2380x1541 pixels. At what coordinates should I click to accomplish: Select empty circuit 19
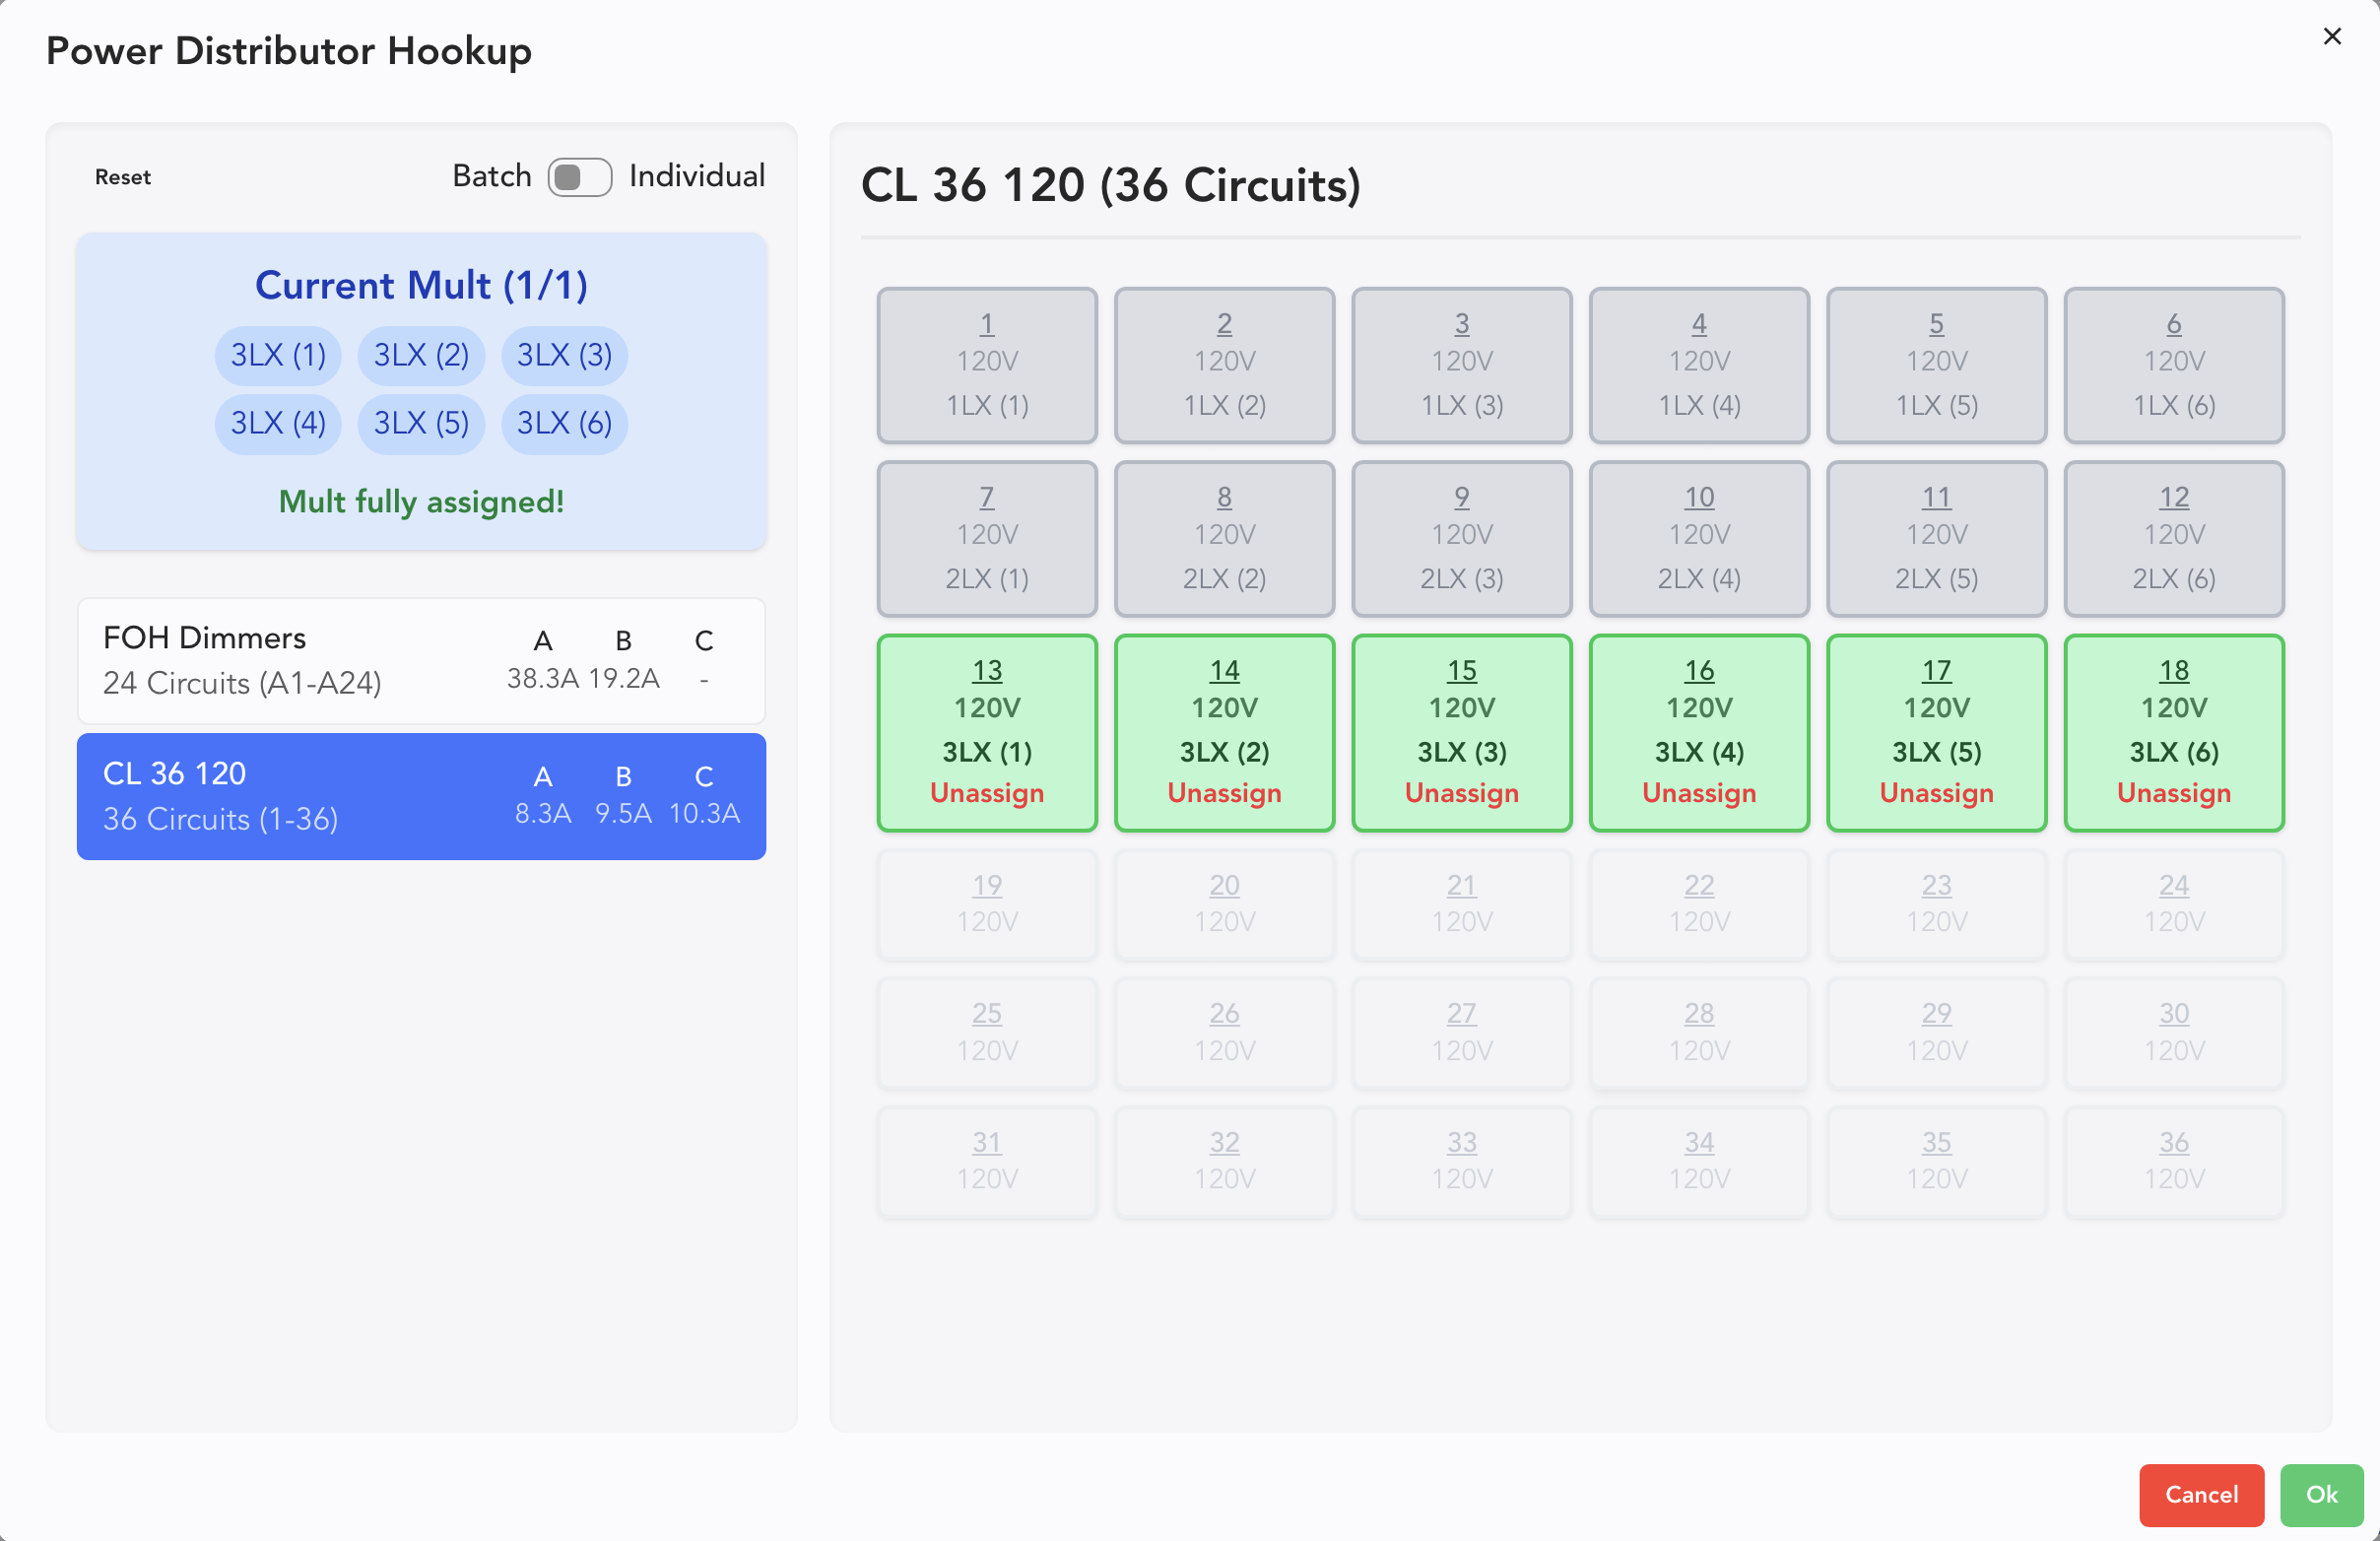coord(986,903)
